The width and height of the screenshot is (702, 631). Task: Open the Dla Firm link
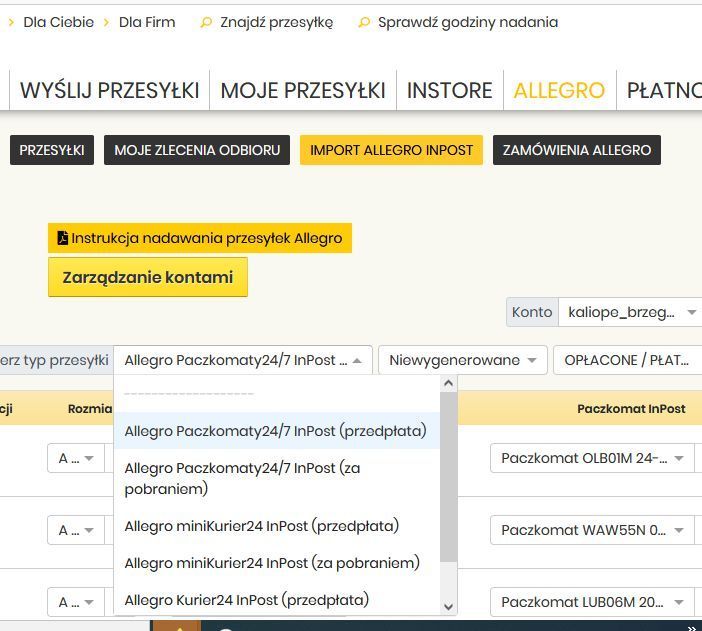tap(146, 22)
